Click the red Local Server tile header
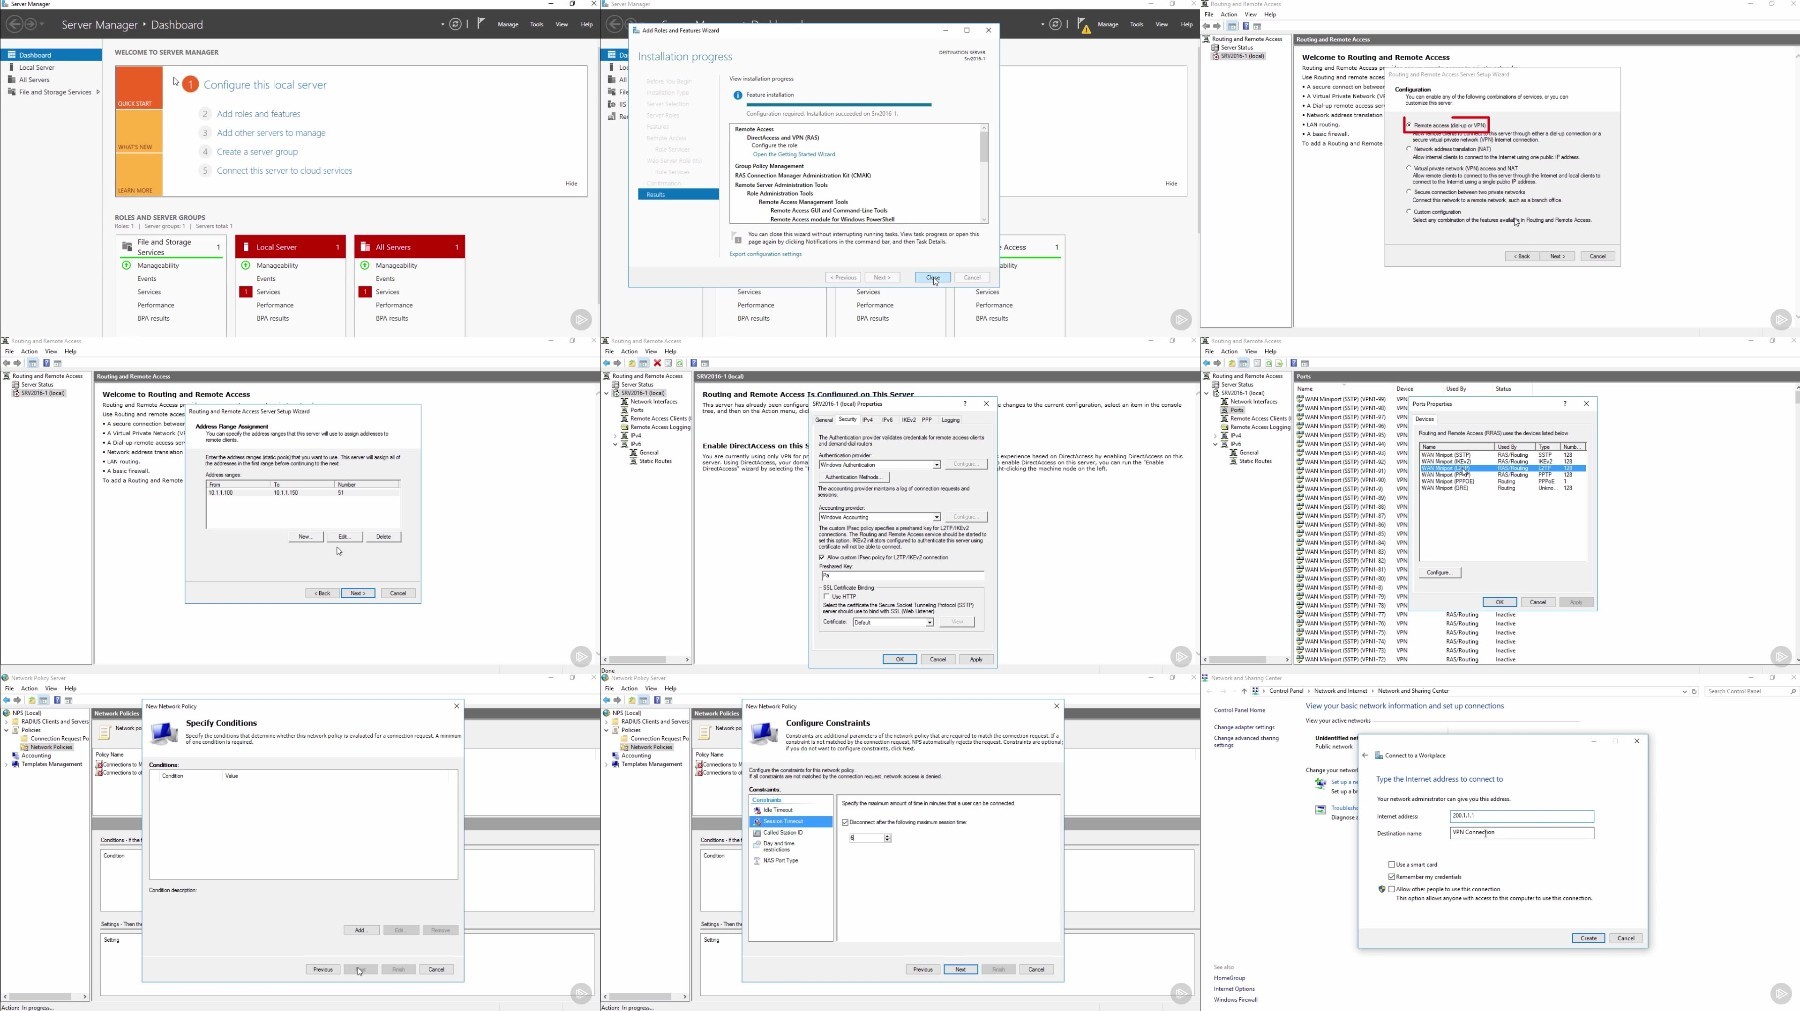Viewport: 1800px width, 1011px height. [290, 247]
